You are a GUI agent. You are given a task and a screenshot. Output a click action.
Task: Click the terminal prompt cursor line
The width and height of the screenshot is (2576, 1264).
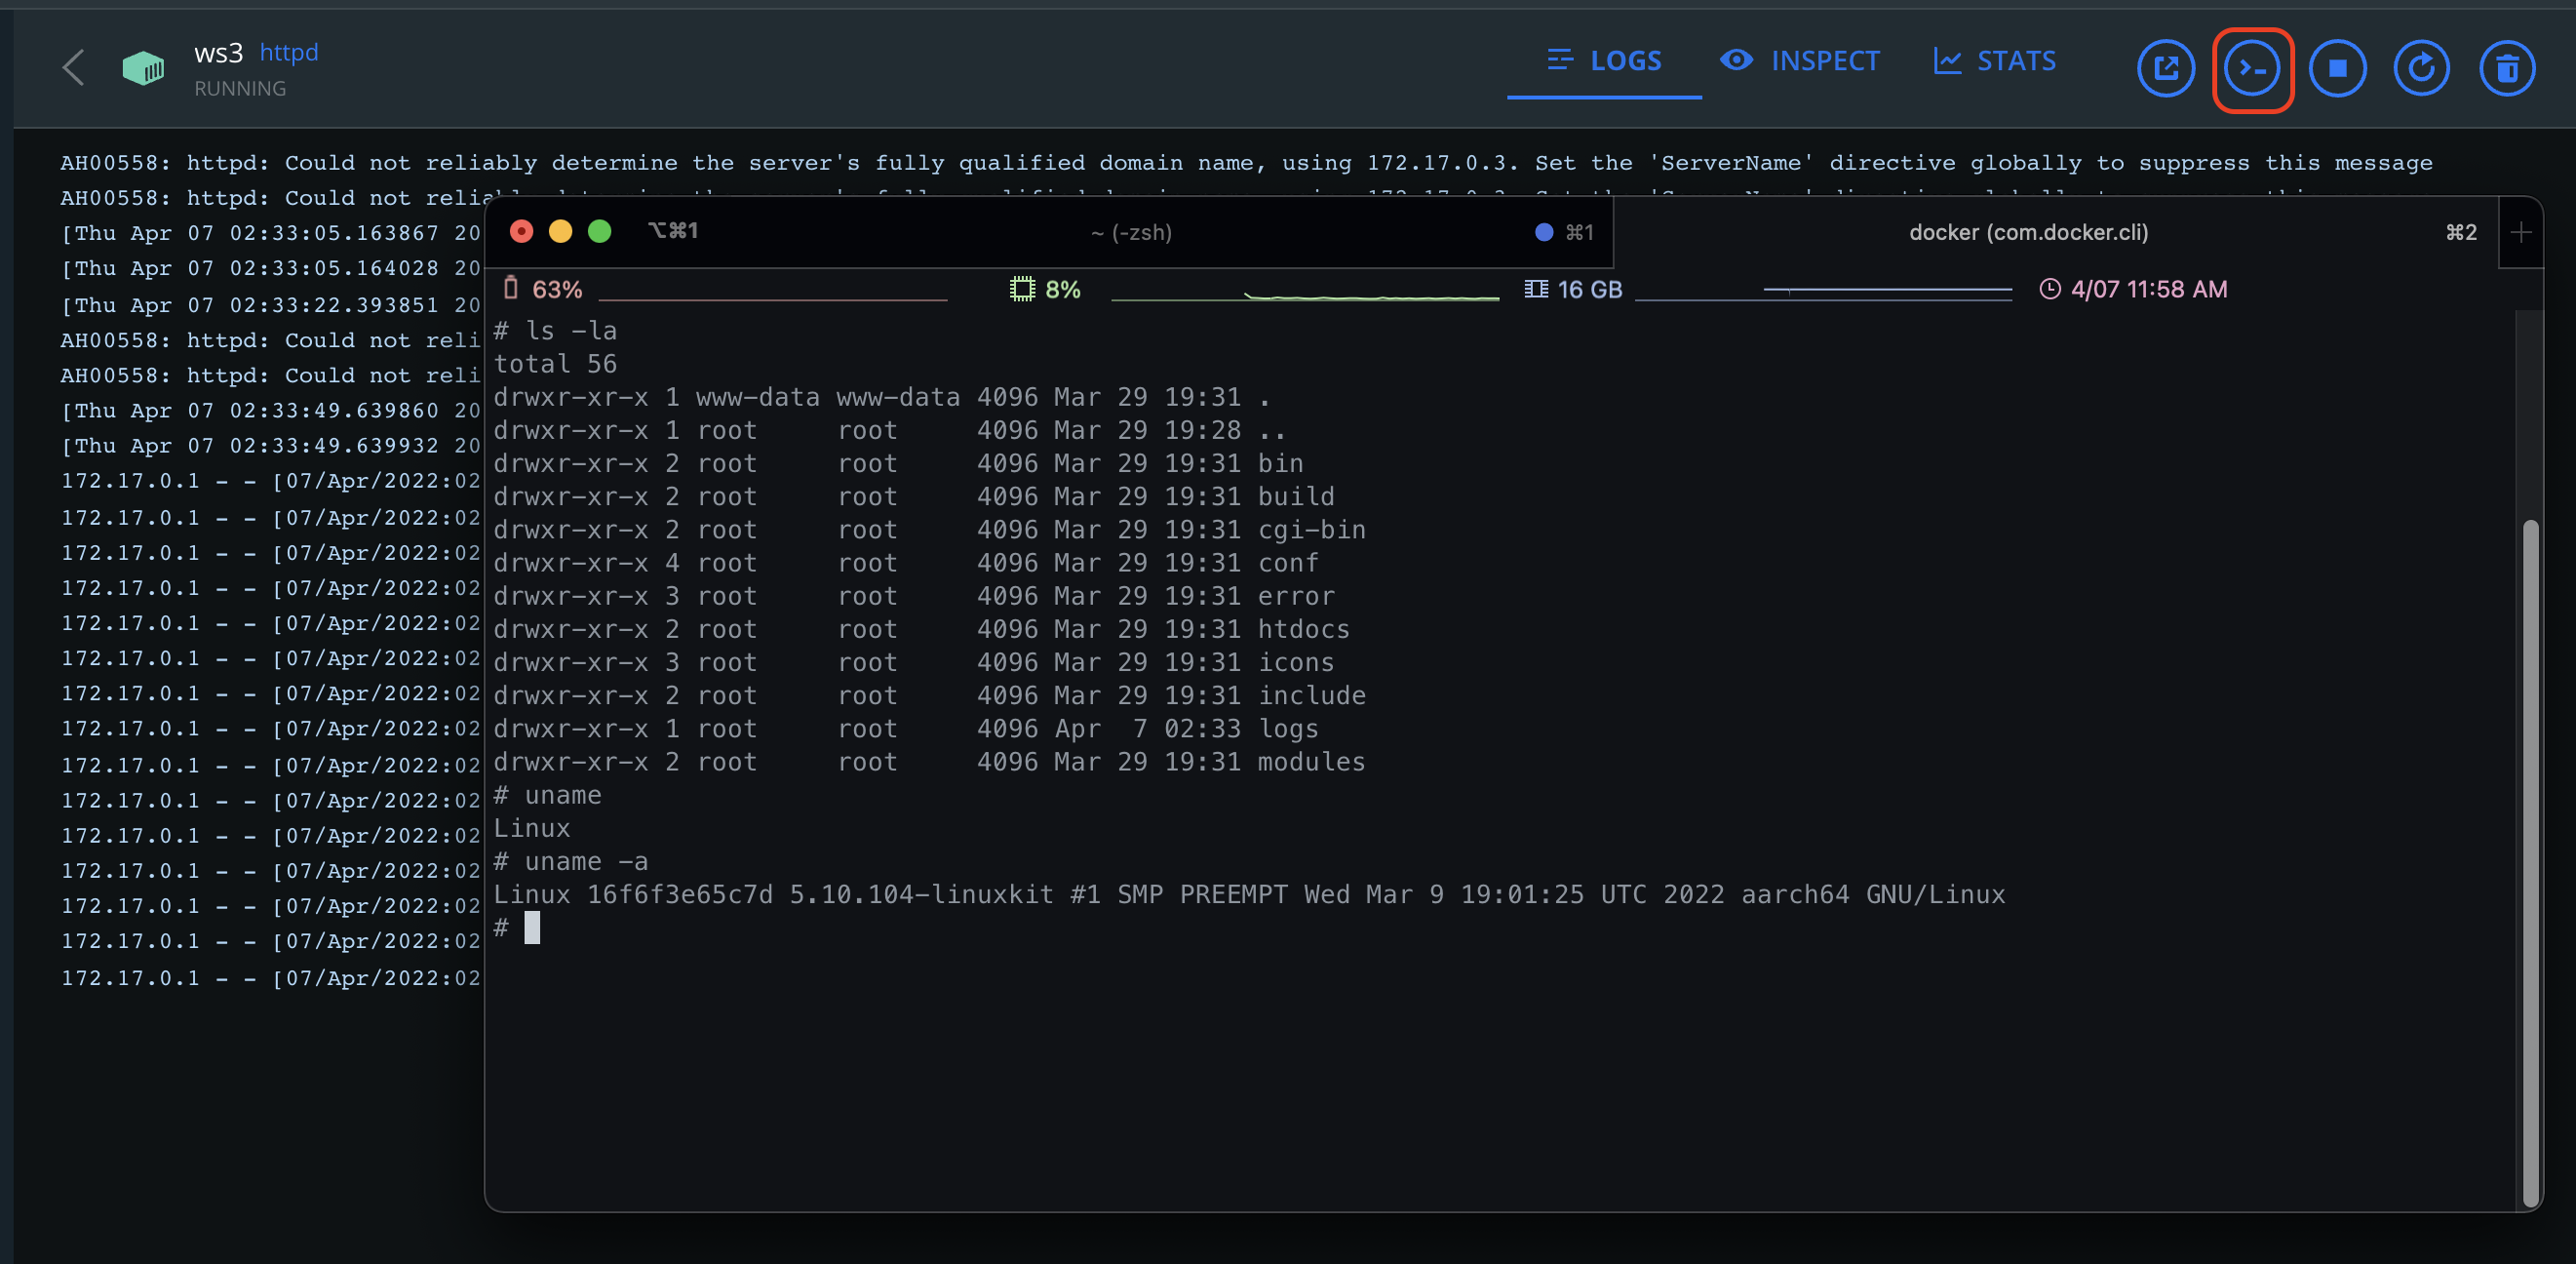pos(532,927)
